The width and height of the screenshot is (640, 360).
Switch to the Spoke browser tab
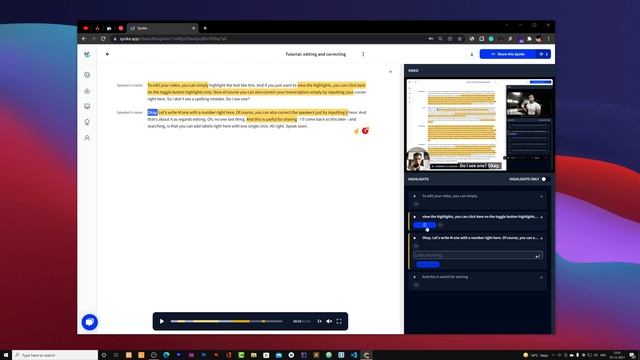[162, 28]
